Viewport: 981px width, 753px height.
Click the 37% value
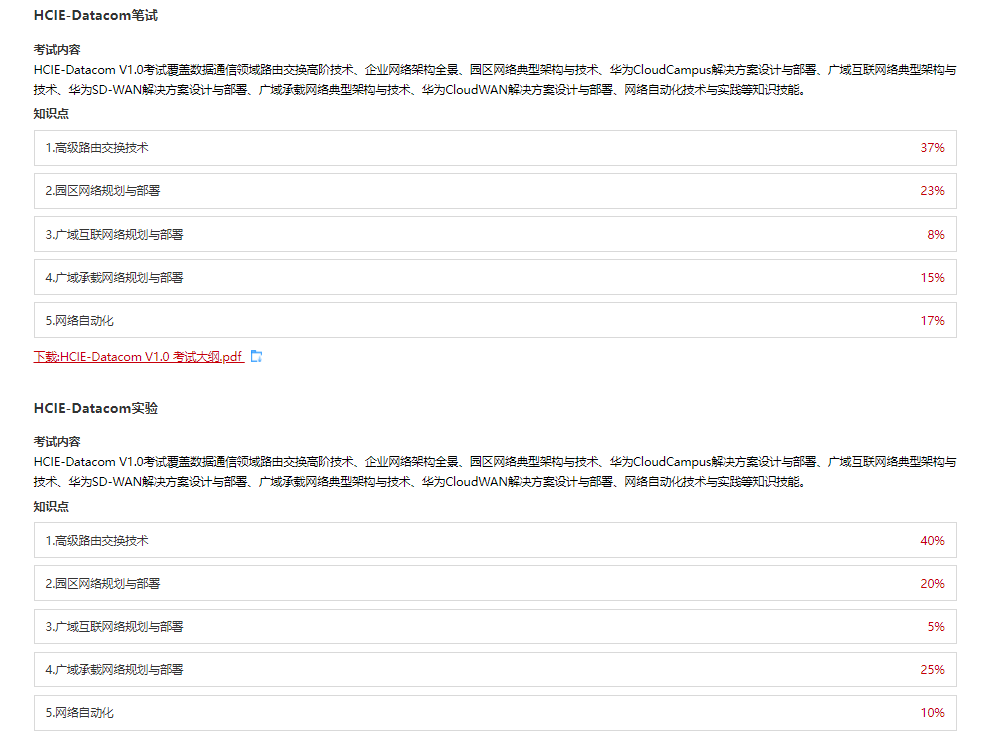point(932,148)
